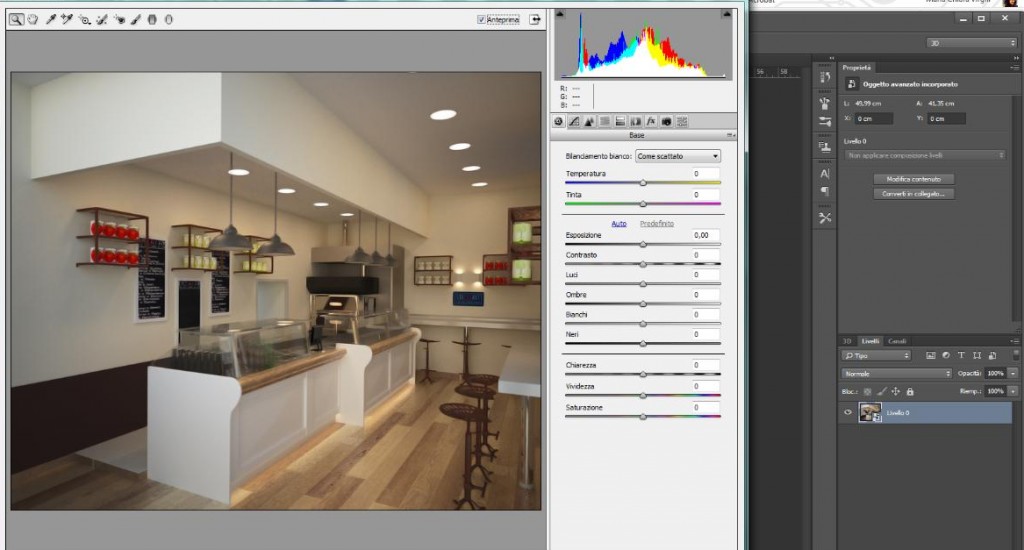This screenshot has width=1024, height=550.
Task: Open the Split Toning panel tab
Action: click(x=620, y=121)
